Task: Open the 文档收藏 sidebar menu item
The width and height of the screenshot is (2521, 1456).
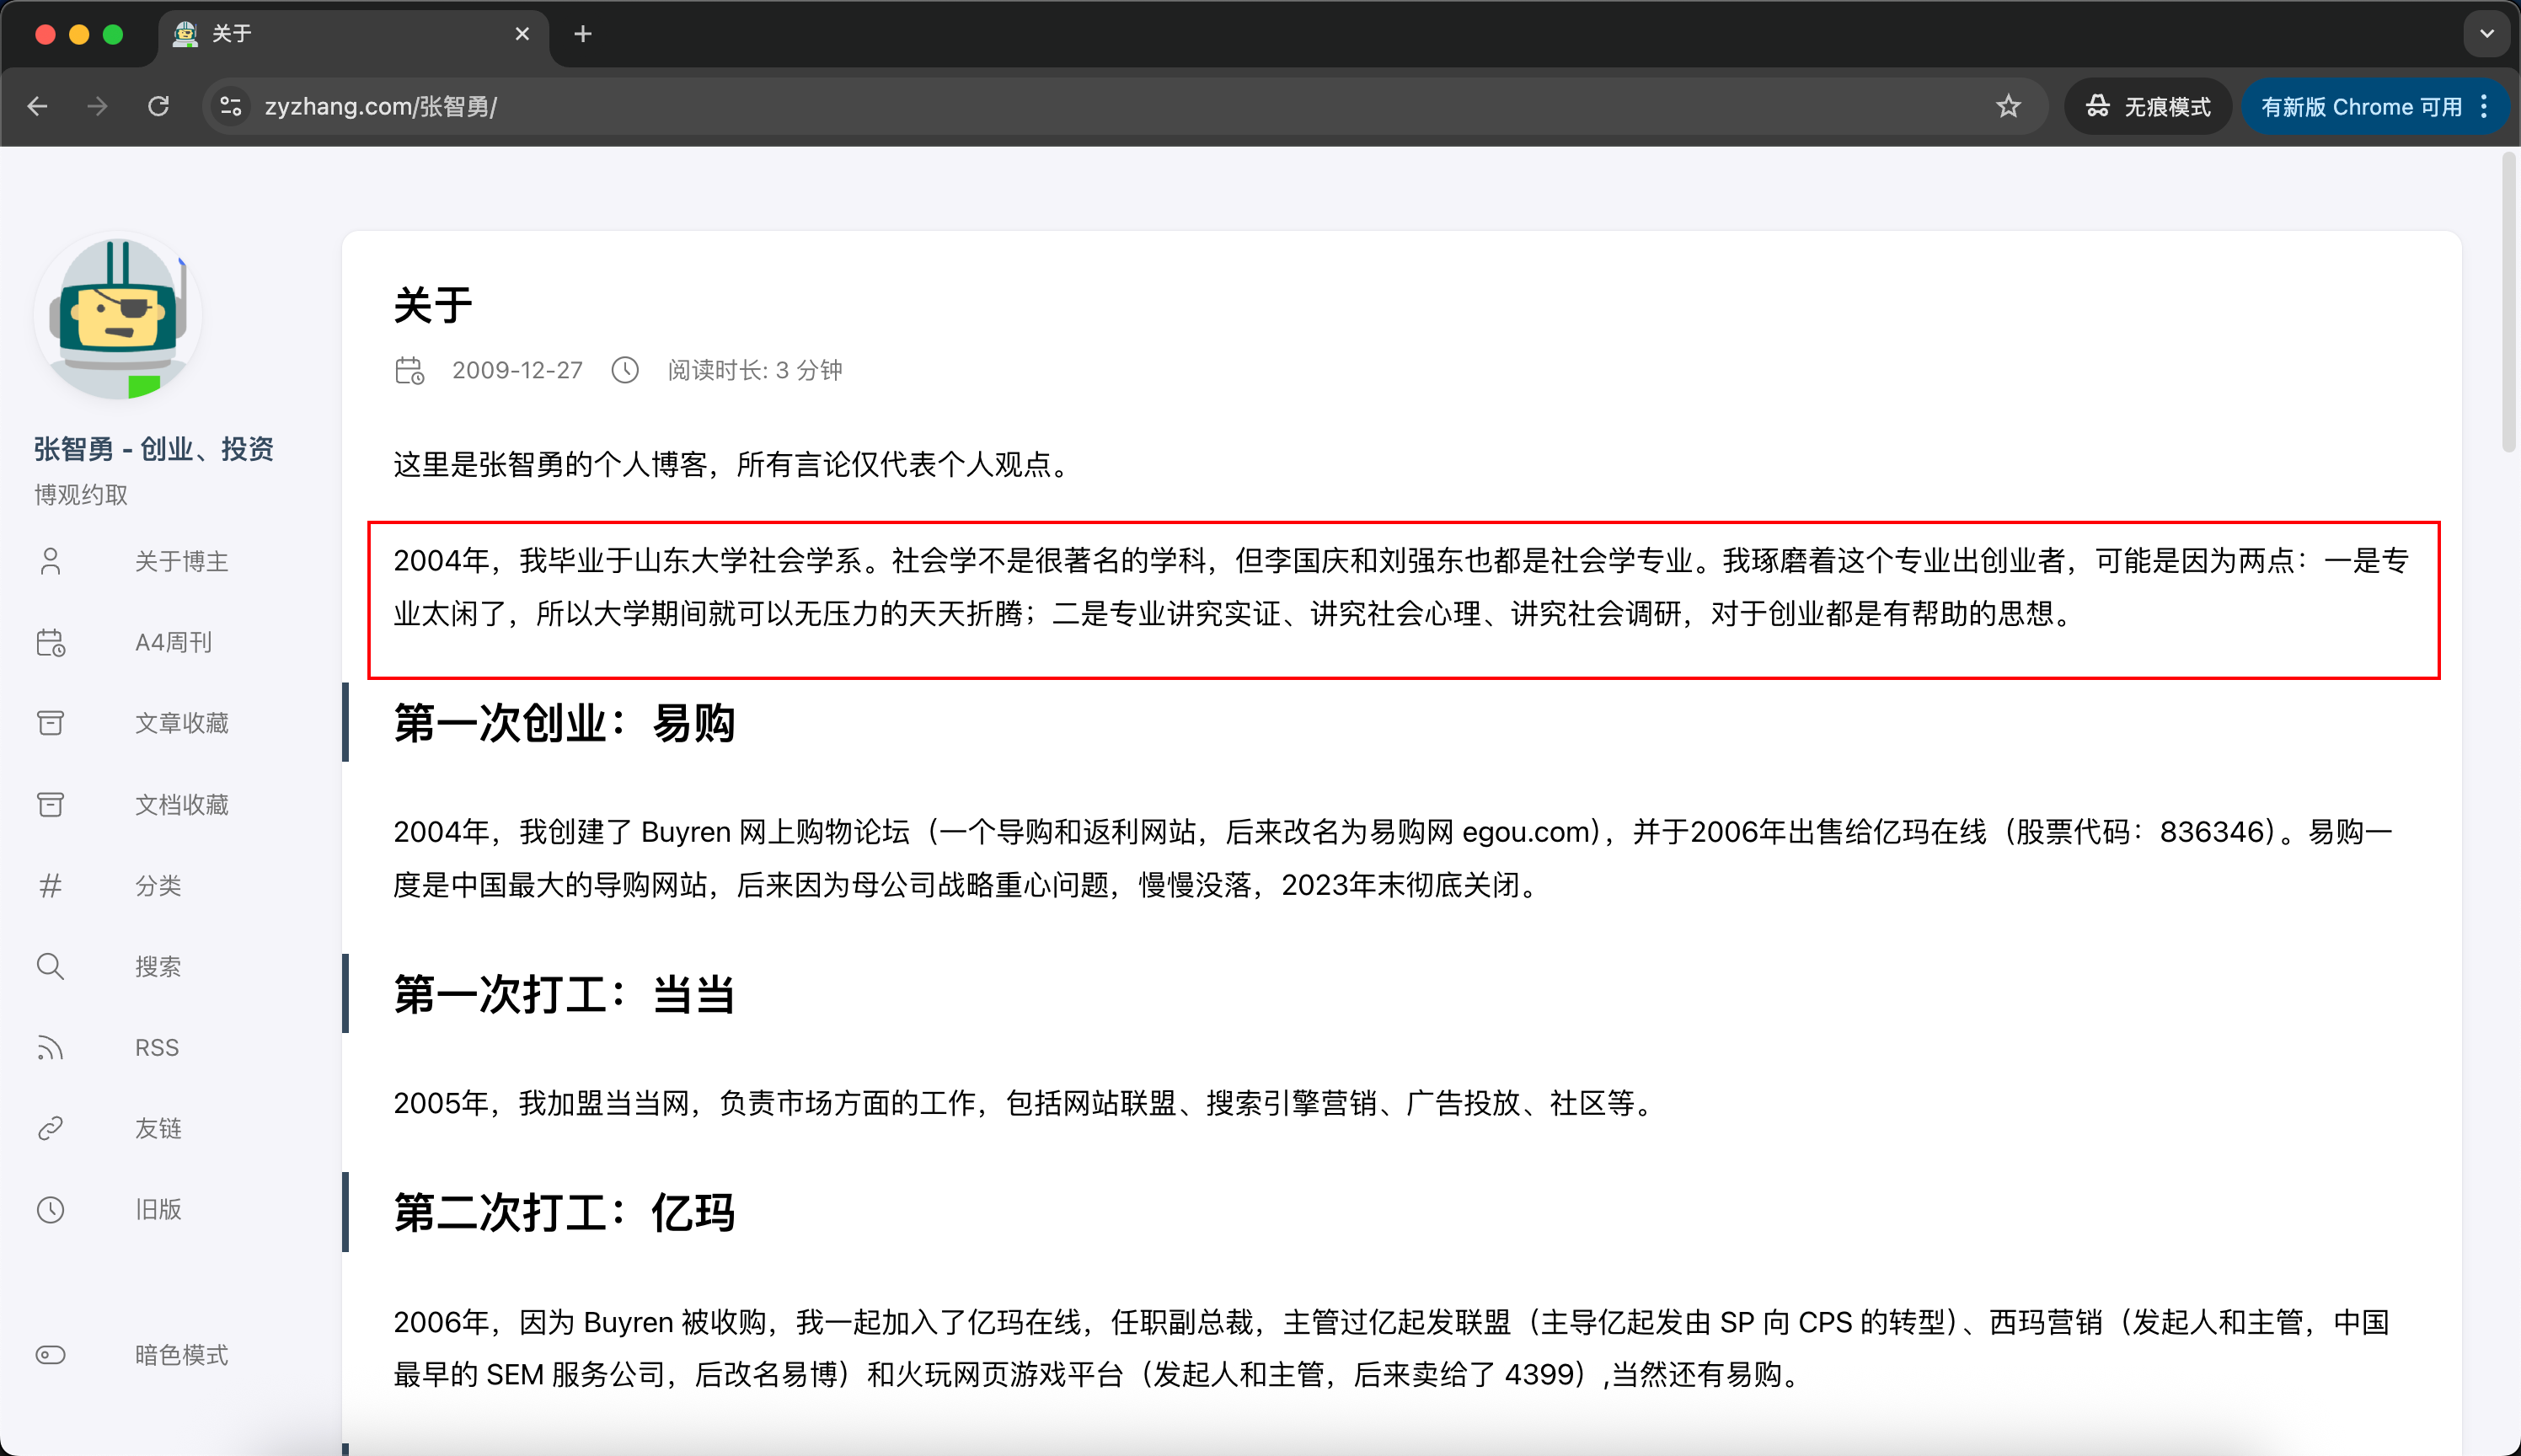Action: [181, 804]
